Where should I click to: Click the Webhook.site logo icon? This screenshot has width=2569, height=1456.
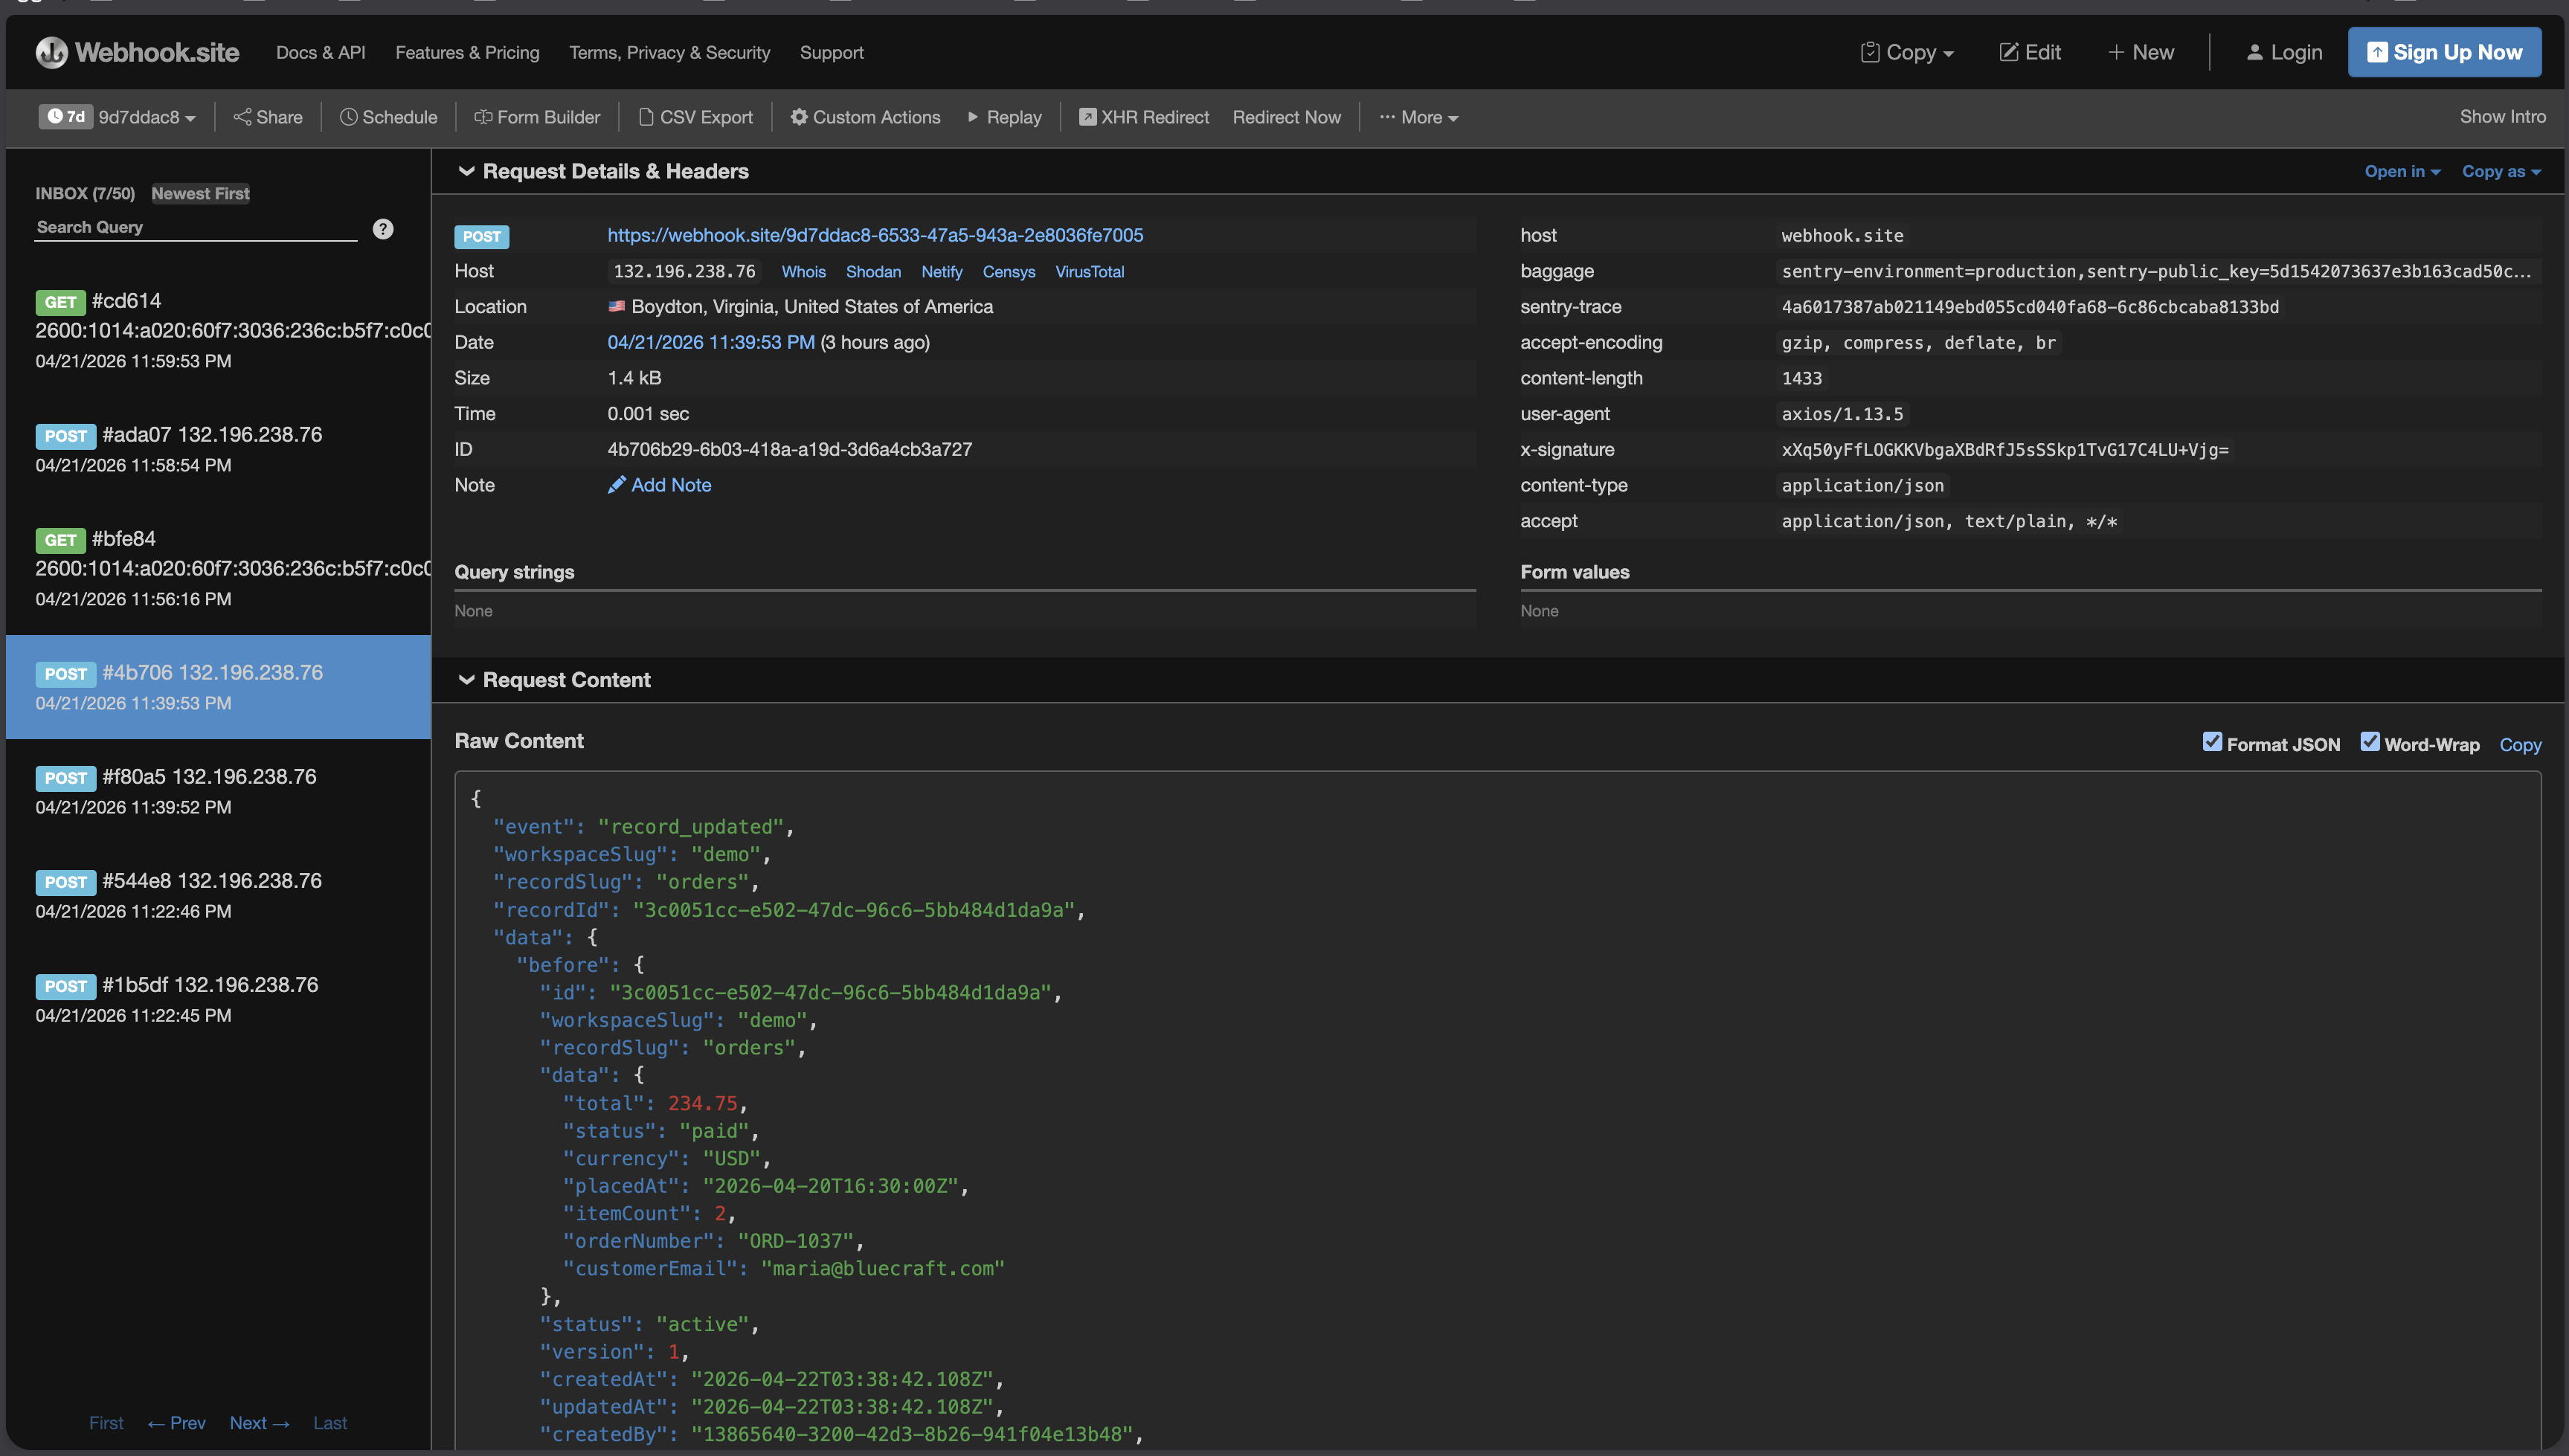pyautogui.click(x=51, y=52)
